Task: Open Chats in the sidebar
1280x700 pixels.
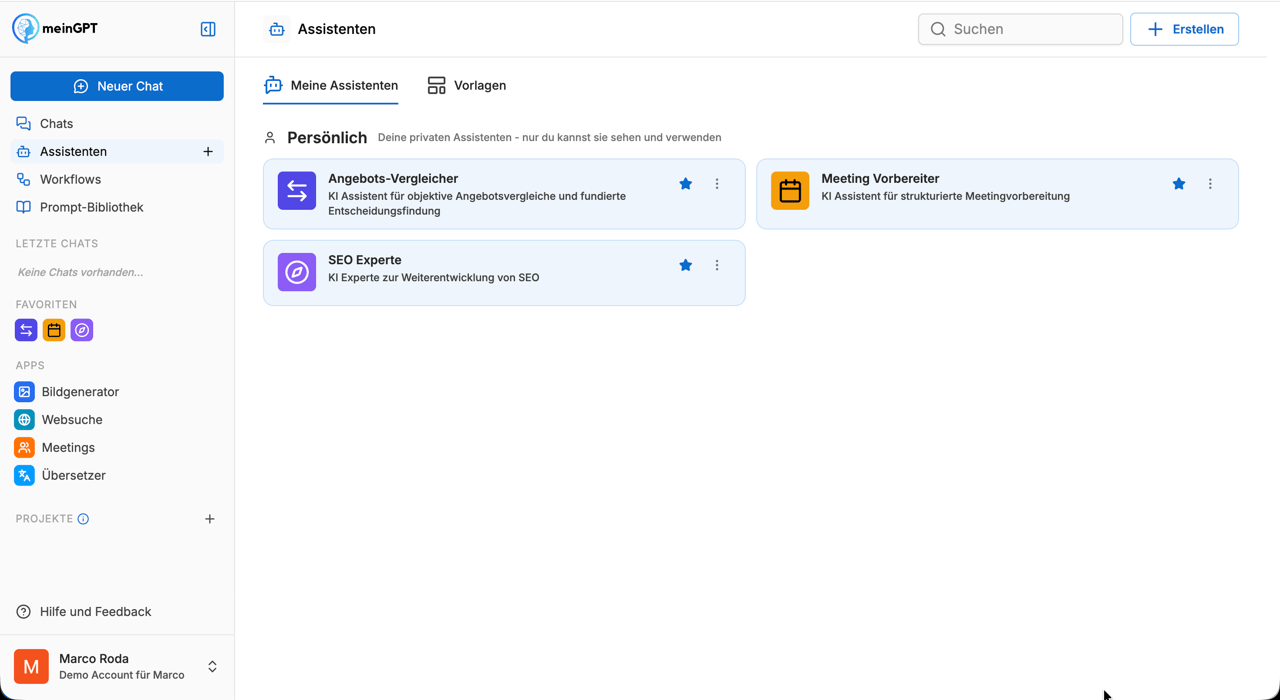Action: pyautogui.click(x=117, y=124)
